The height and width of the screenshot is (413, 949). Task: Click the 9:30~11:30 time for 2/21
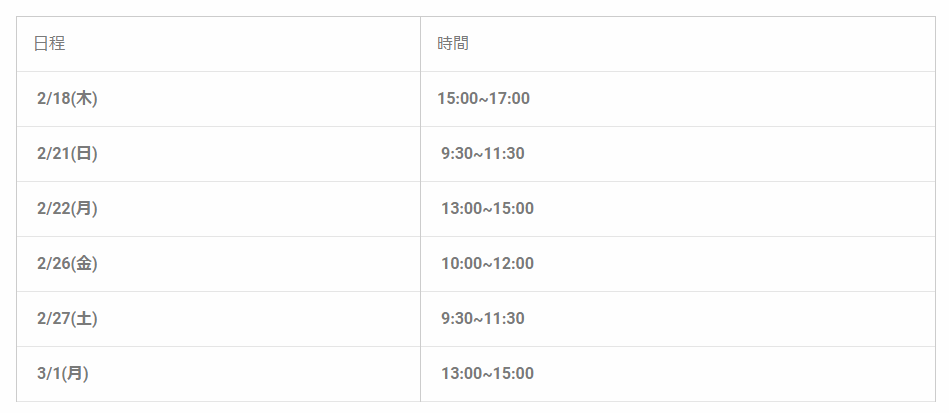click(x=483, y=154)
